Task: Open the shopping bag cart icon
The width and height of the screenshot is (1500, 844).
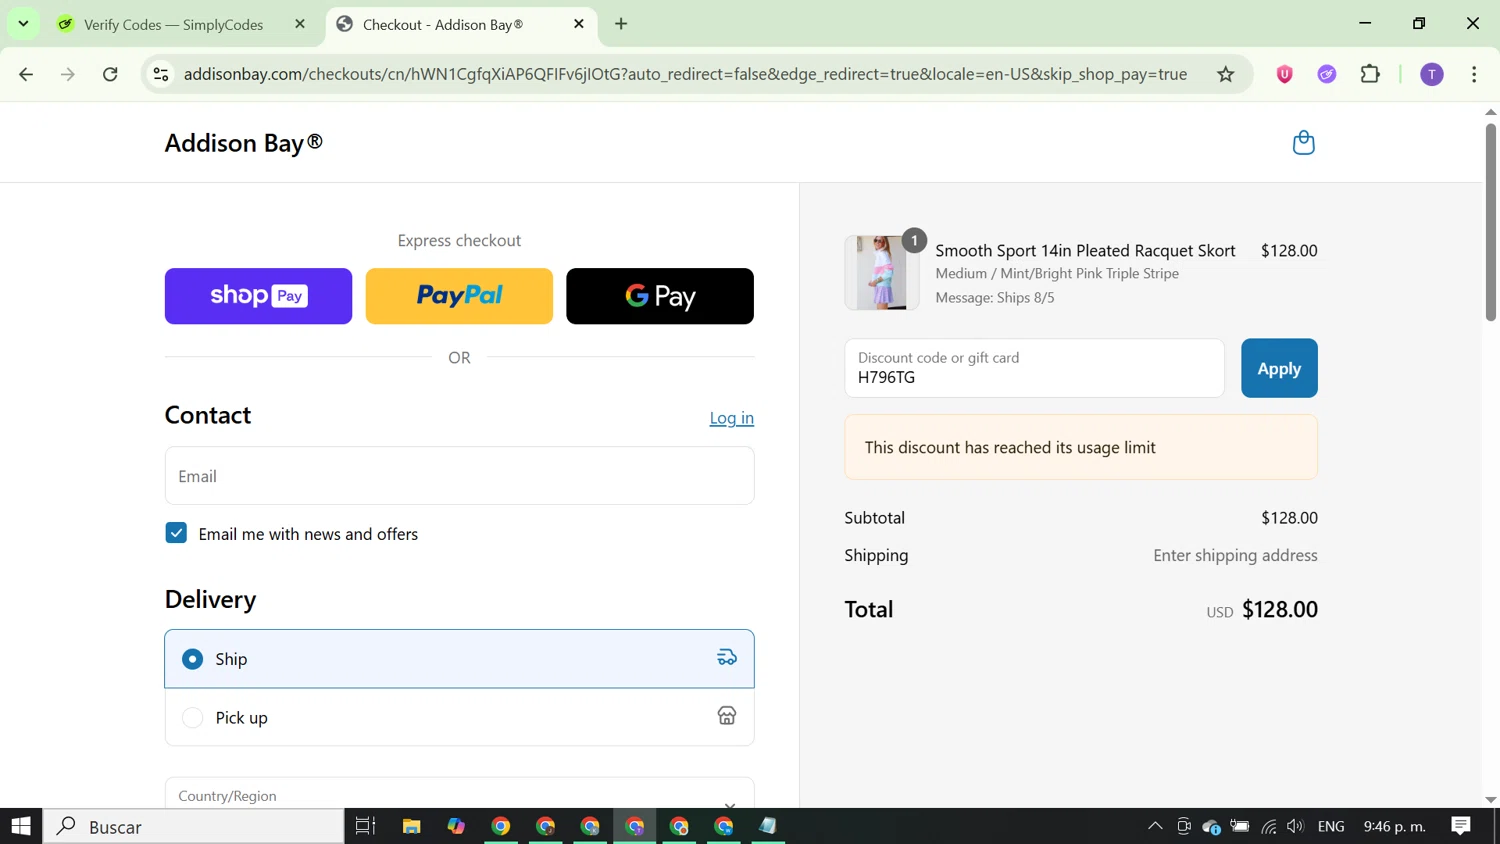Action: (x=1303, y=143)
